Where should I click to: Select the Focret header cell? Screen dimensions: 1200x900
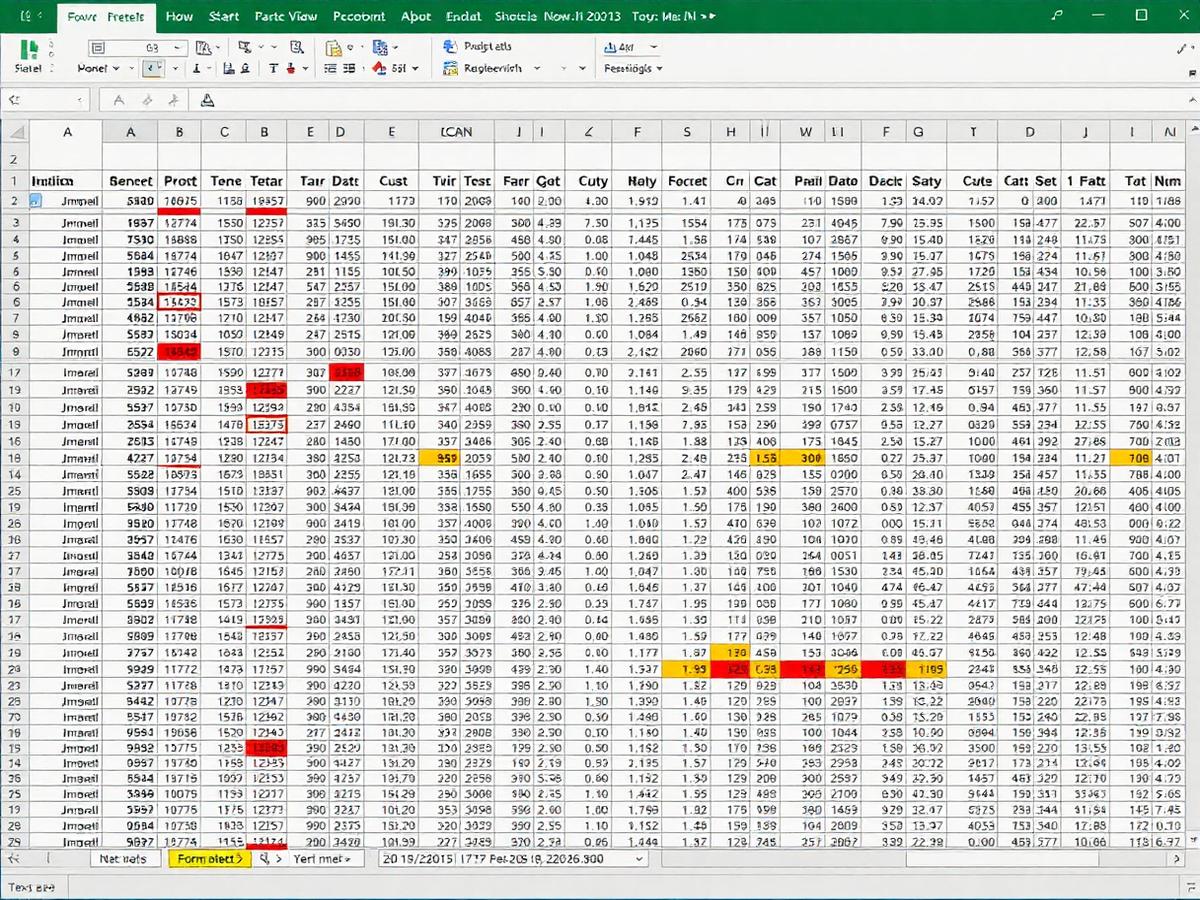(x=687, y=181)
